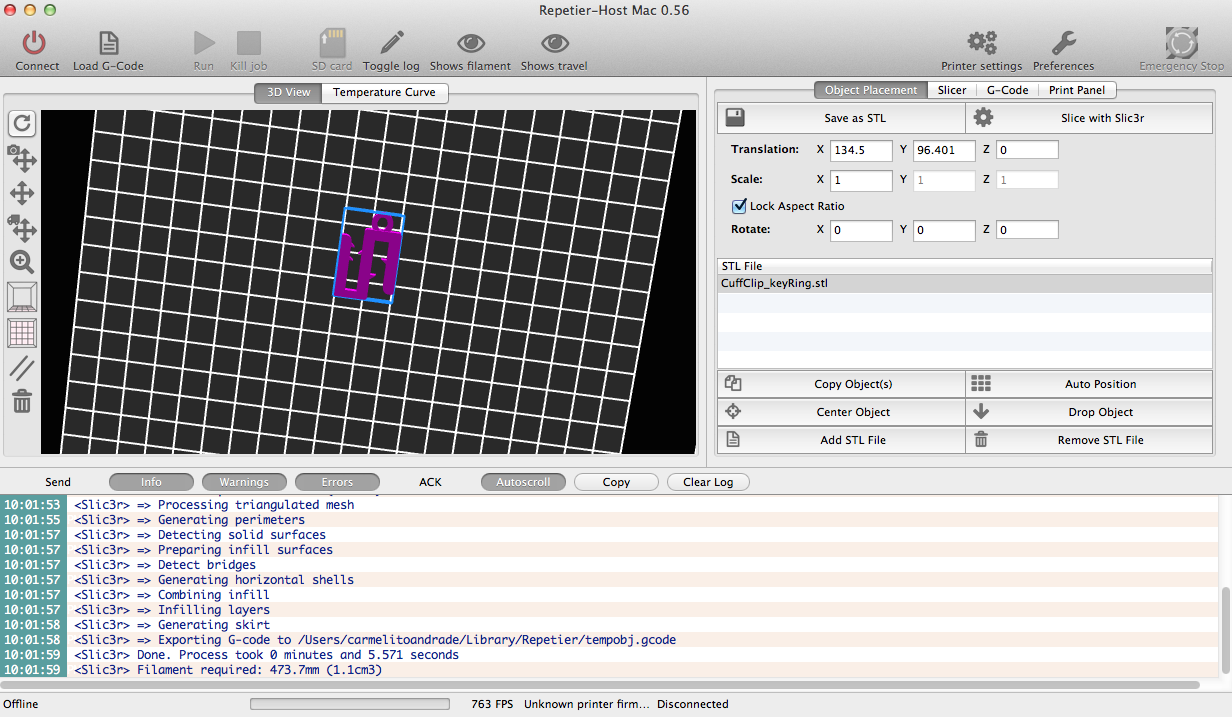The width and height of the screenshot is (1232, 717).
Task: Select the Object Placement tab
Action: 870,90
